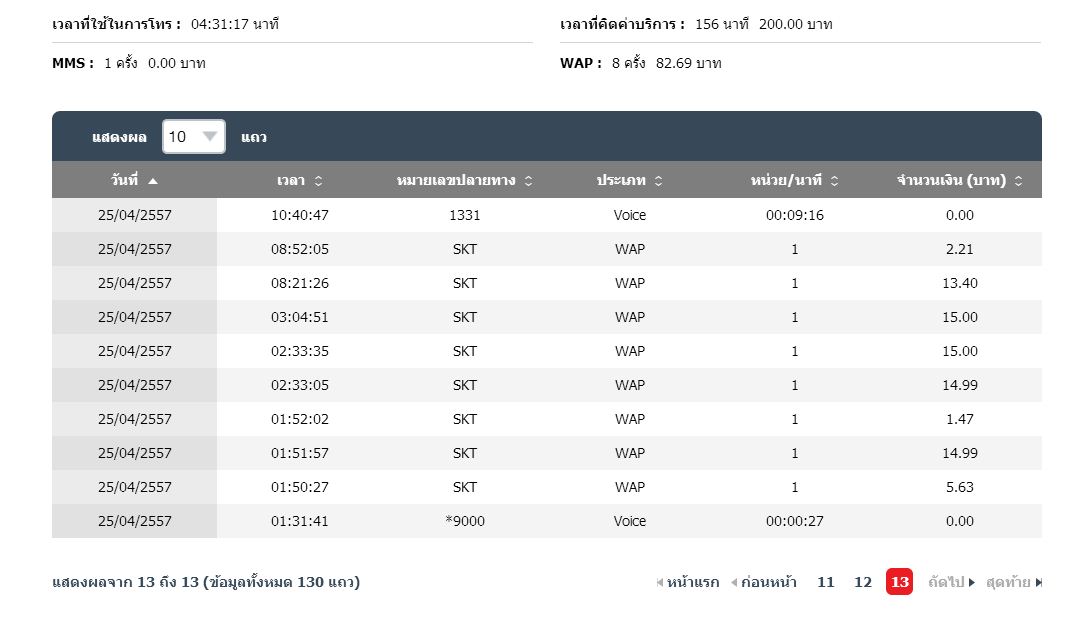Click the ถัดไป next page link
The height and width of the screenshot is (618, 1085).
point(951,582)
